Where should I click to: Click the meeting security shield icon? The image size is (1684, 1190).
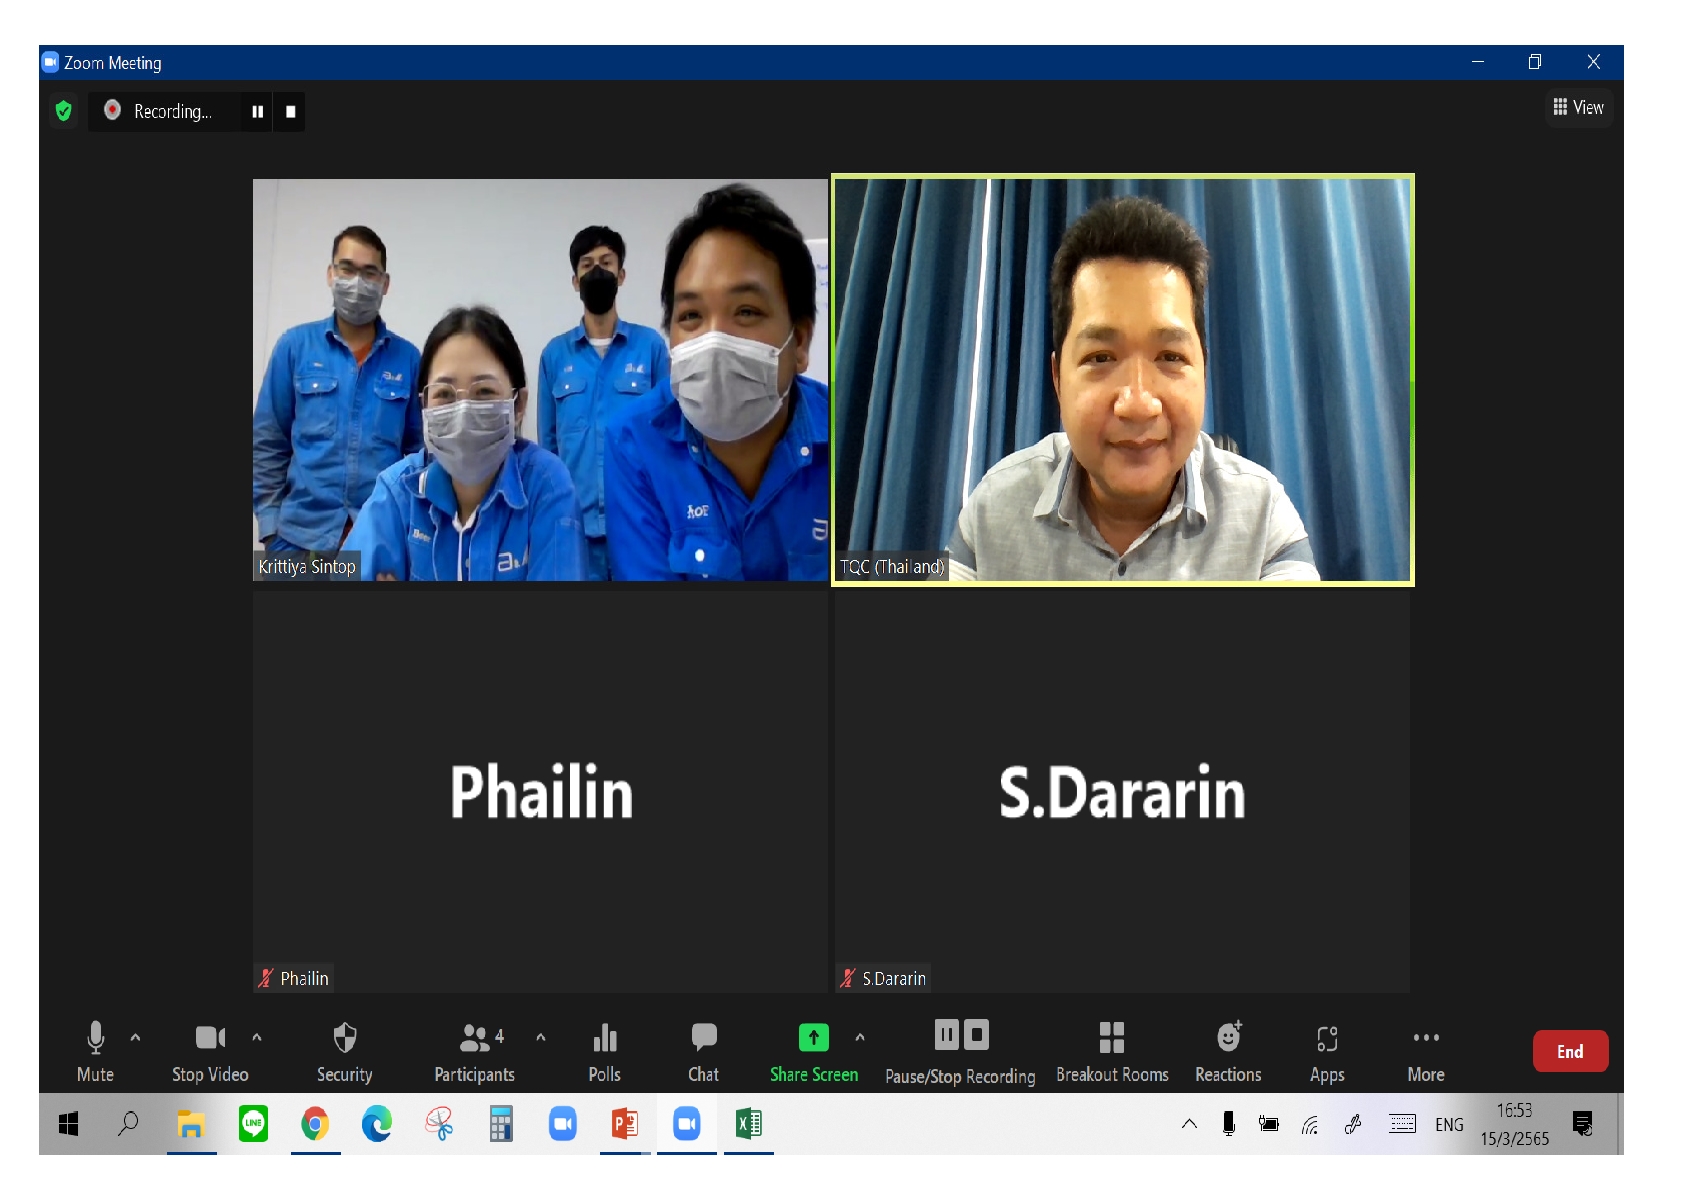coord(63,111)
